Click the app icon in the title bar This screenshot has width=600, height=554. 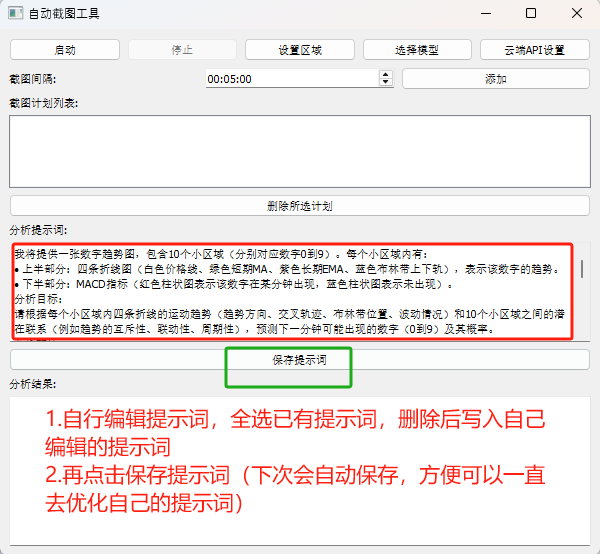(16, 13)
